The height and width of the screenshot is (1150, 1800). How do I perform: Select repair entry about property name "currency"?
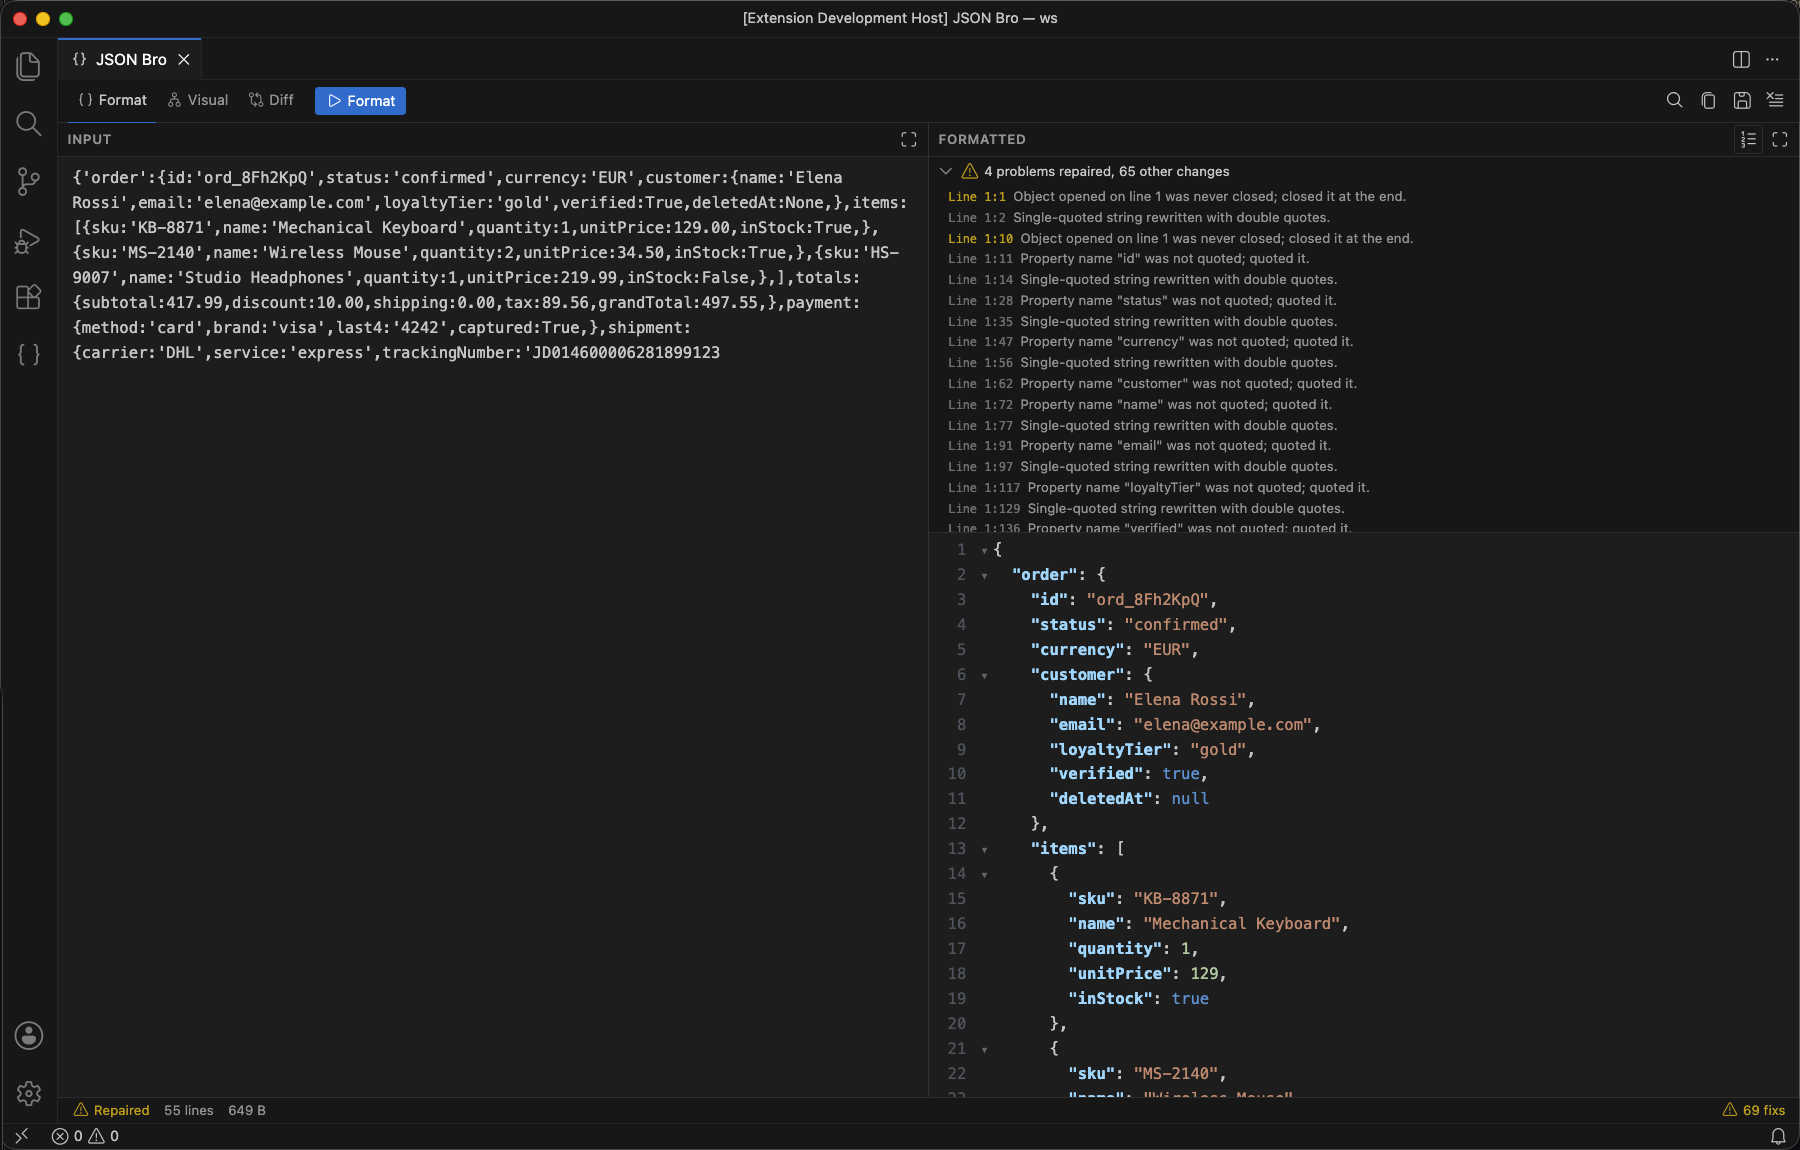pyautogui.click(x=1150, y=342)
